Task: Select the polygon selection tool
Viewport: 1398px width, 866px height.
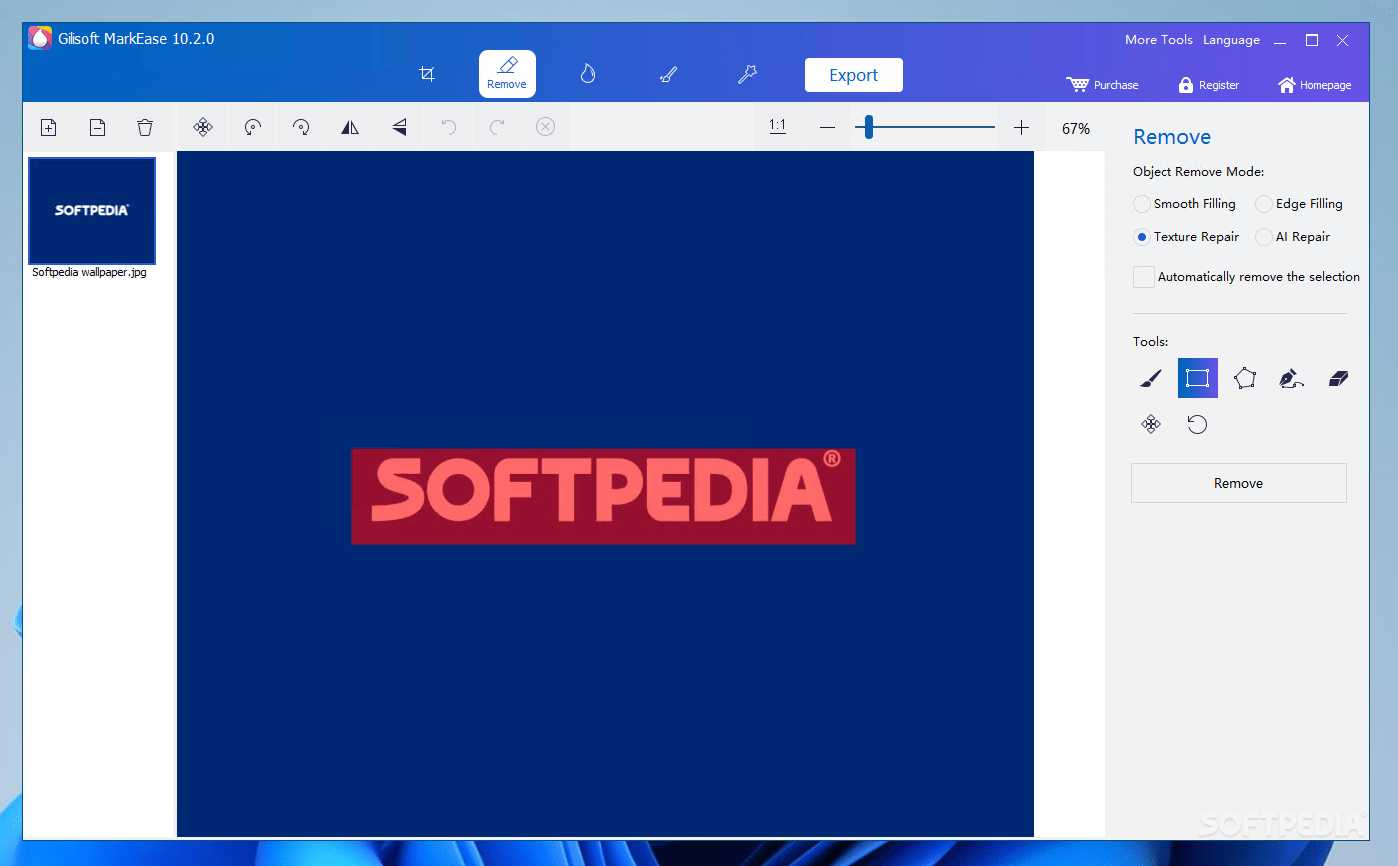Action: [x=1245, y=378]
